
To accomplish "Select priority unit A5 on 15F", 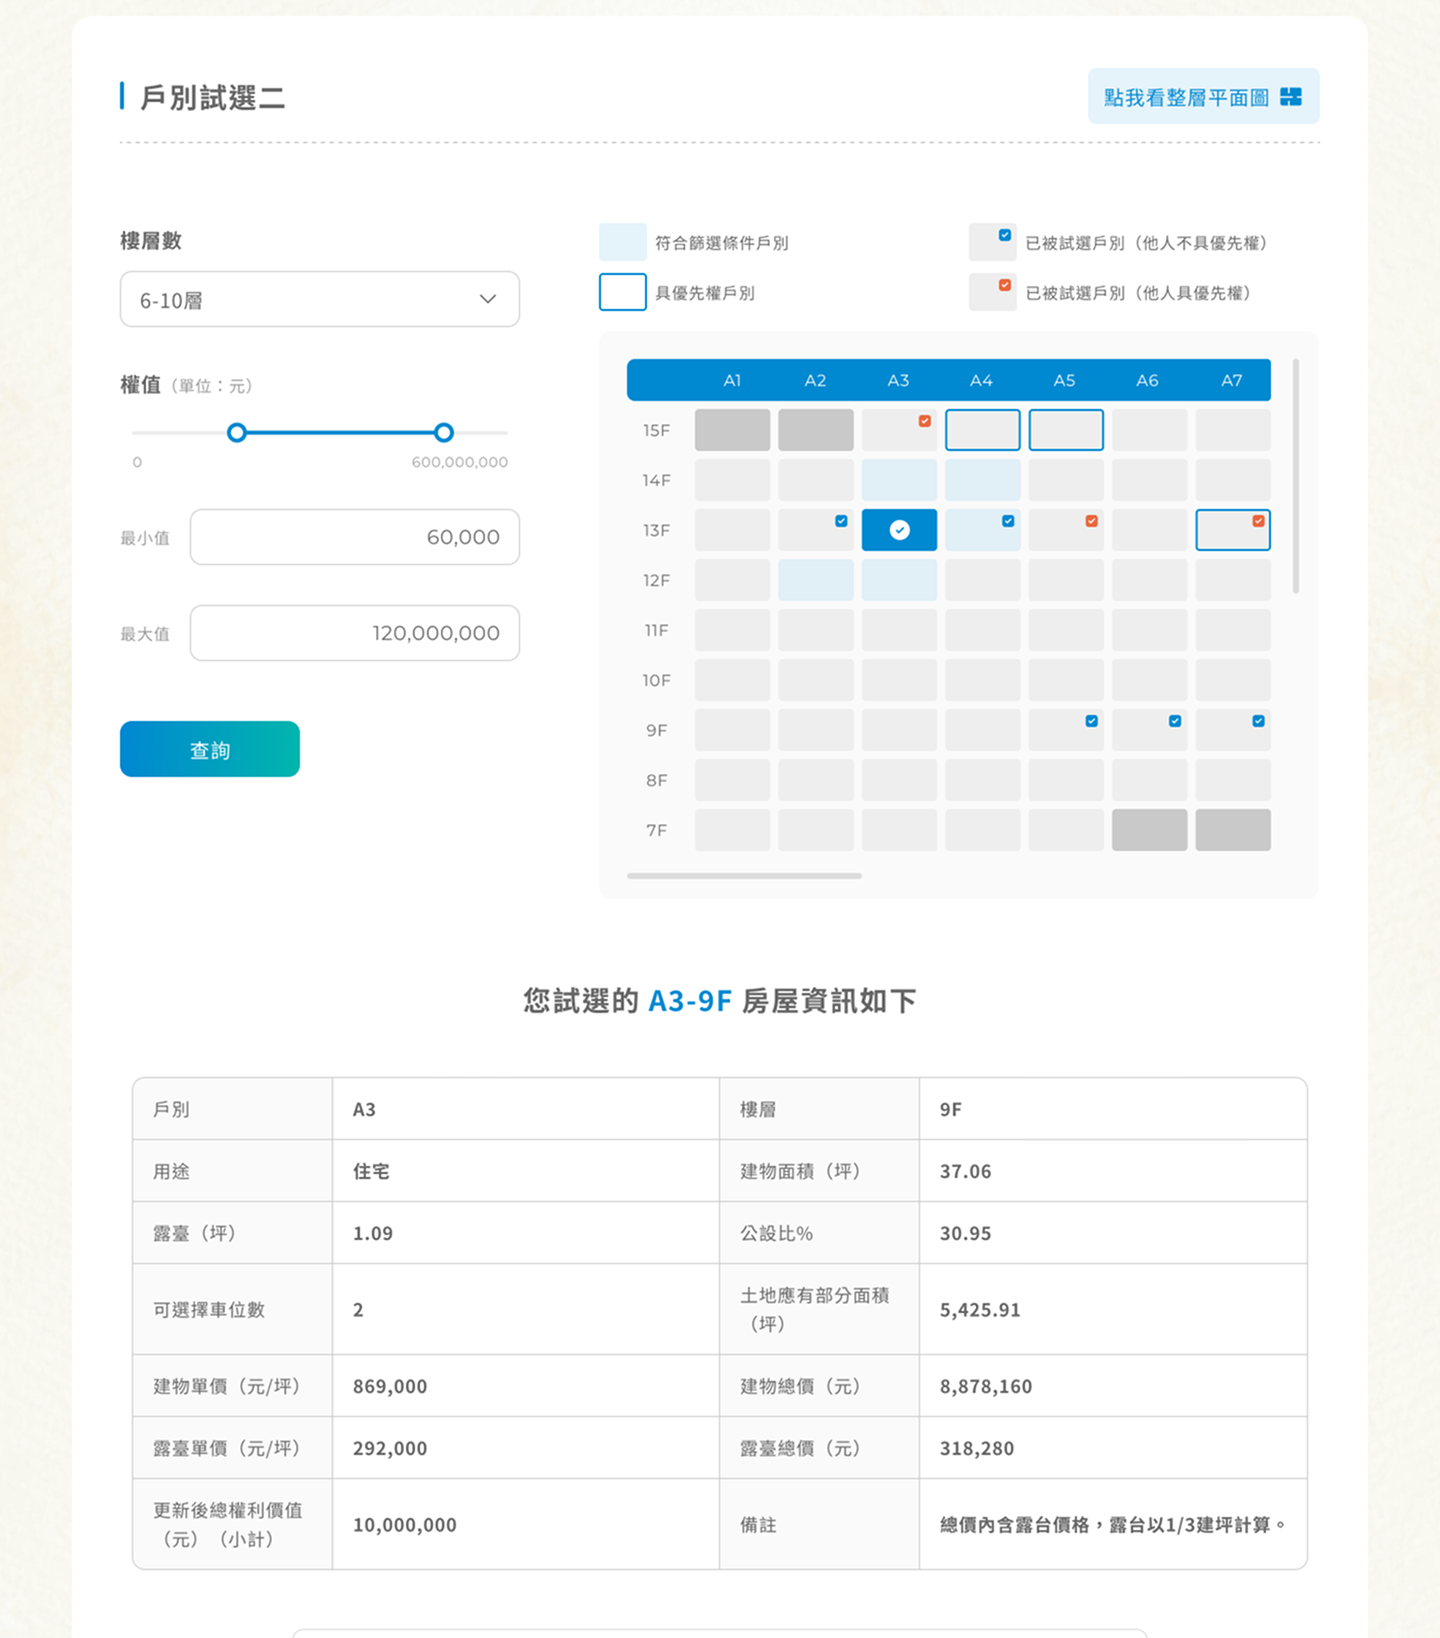I will point(1066,430).
